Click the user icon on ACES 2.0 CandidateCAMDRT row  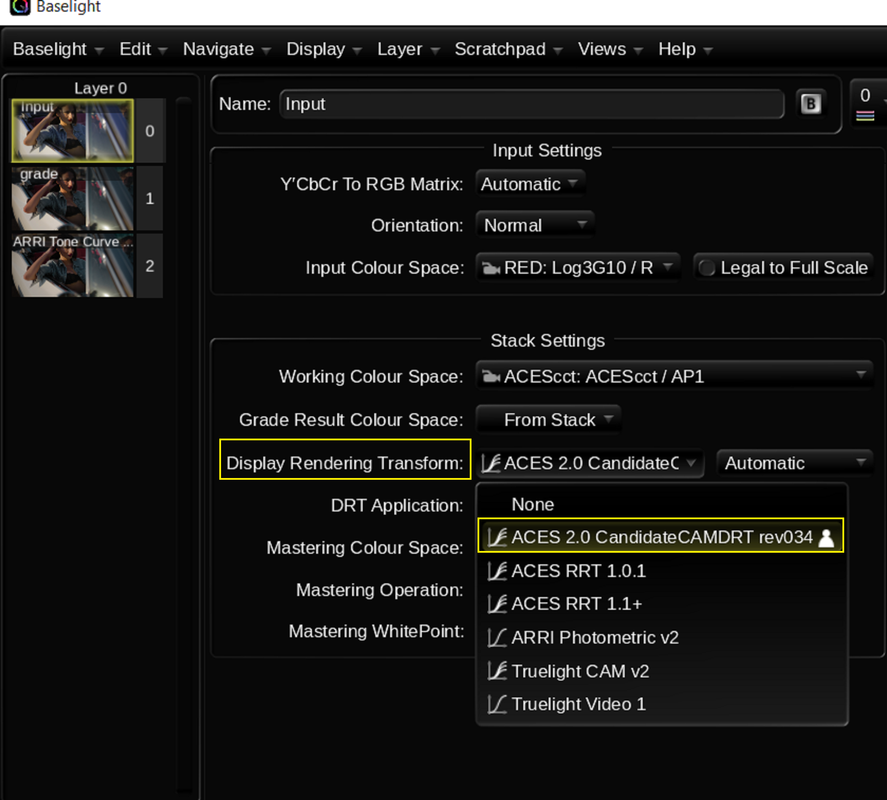click(x=826, y=537)
